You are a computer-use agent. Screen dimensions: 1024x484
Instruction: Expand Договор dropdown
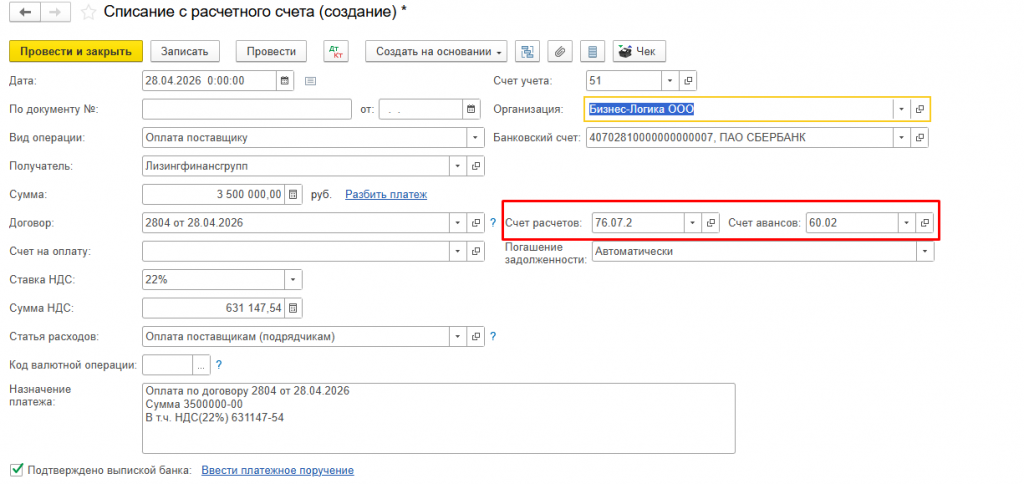pos(458,223)
